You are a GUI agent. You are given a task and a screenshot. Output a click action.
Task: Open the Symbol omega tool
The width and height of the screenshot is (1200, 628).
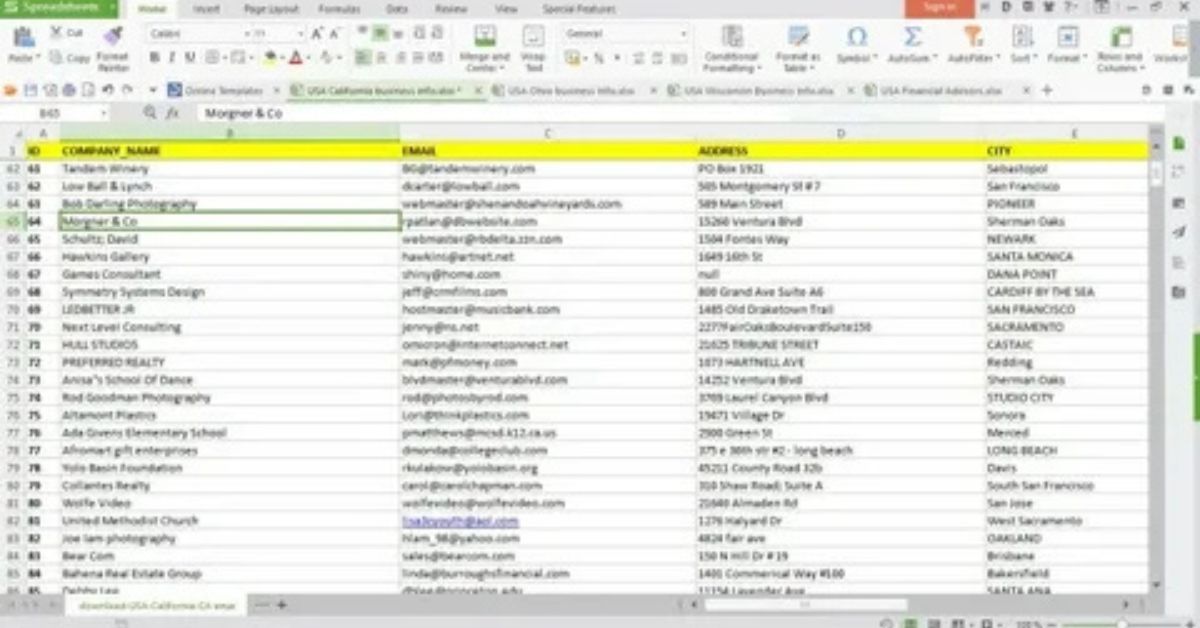(x=857, y=38)
